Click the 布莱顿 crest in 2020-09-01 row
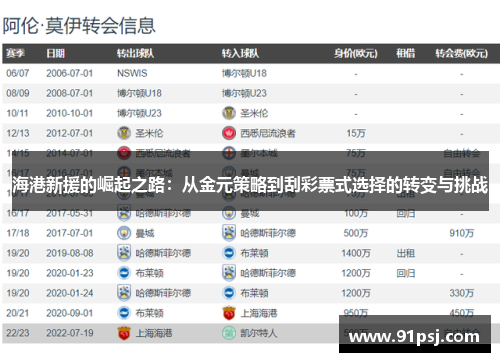The image size is (500, 362). coord(124,313)
